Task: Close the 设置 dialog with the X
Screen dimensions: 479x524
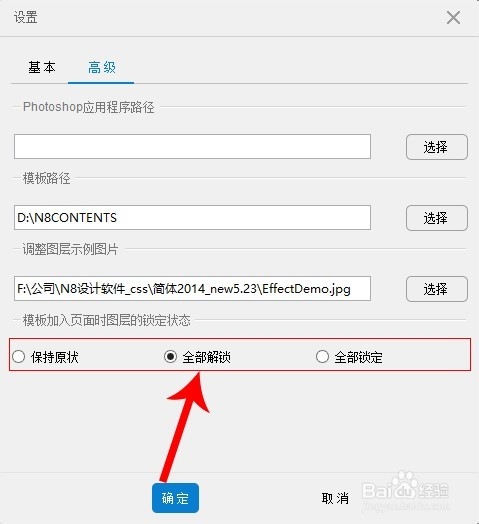Action: (453, 17)
